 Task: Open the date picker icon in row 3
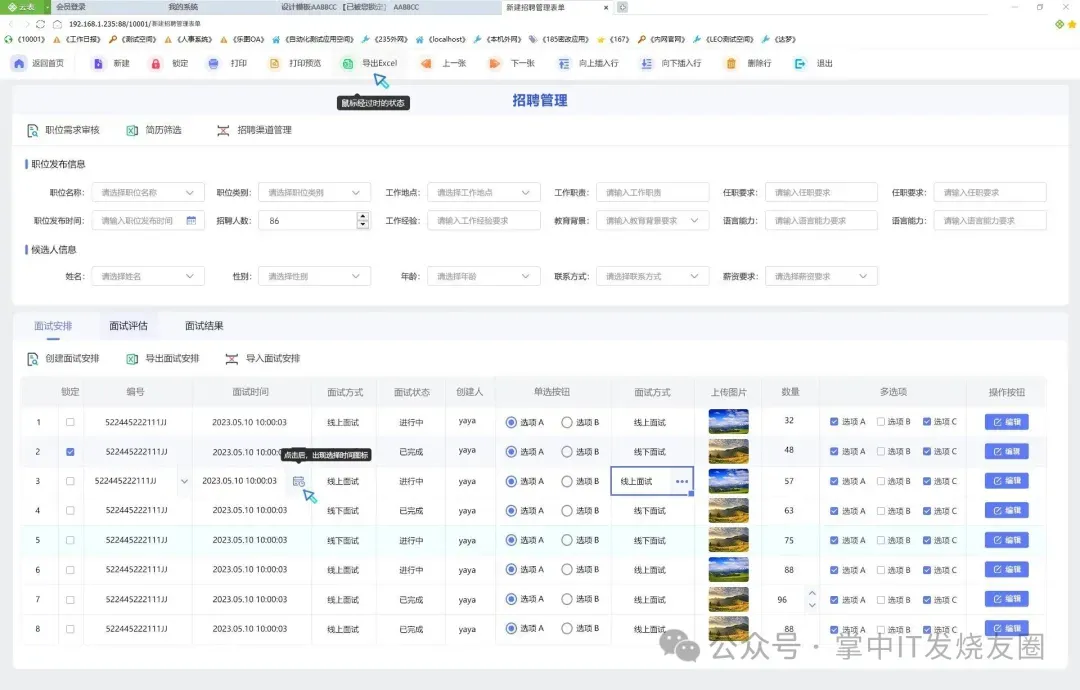(298, 481)
